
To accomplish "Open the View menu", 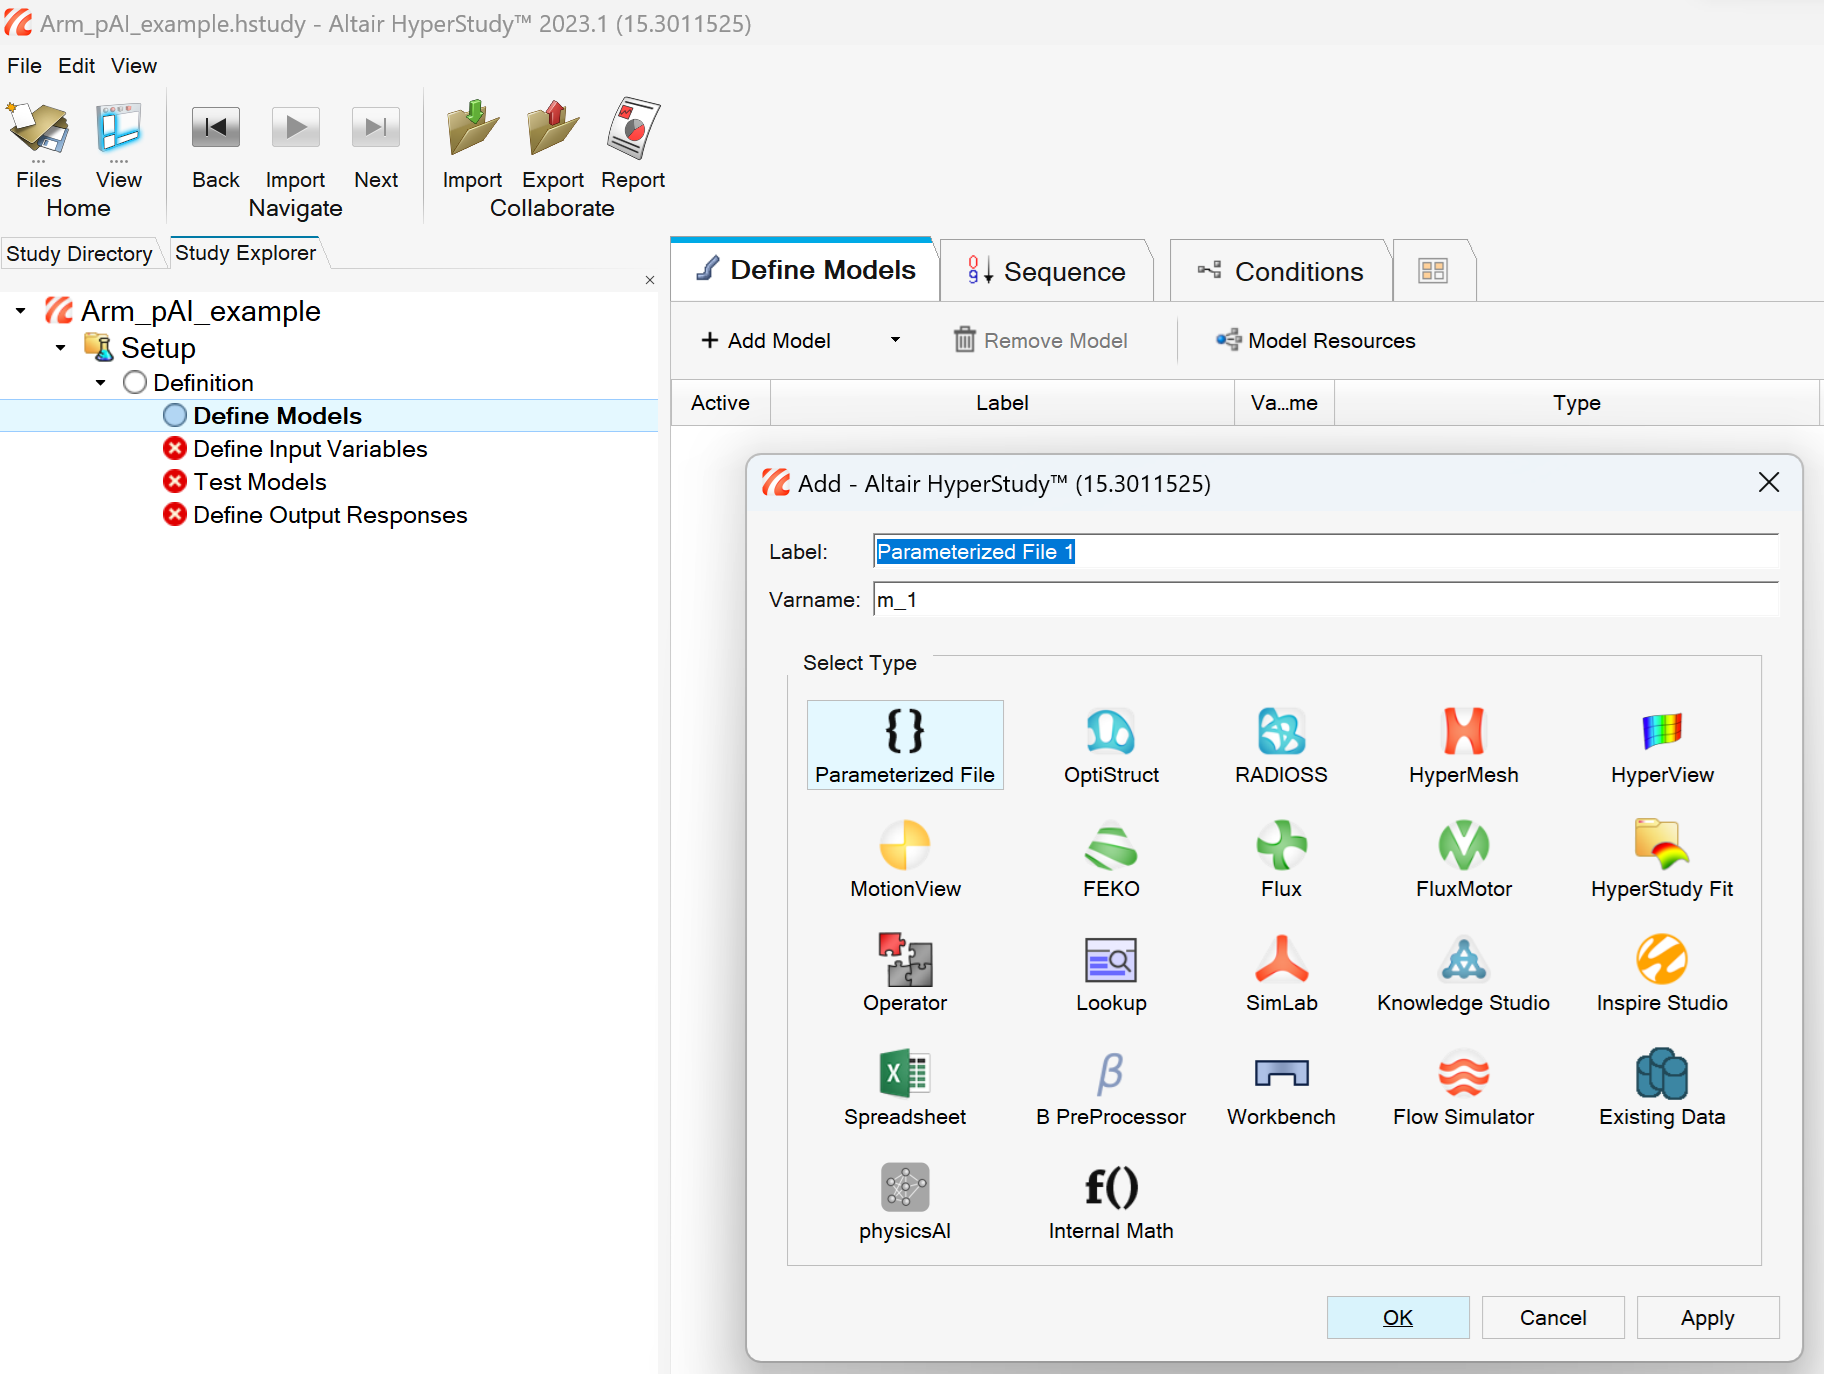I will [x=134, y=66].
